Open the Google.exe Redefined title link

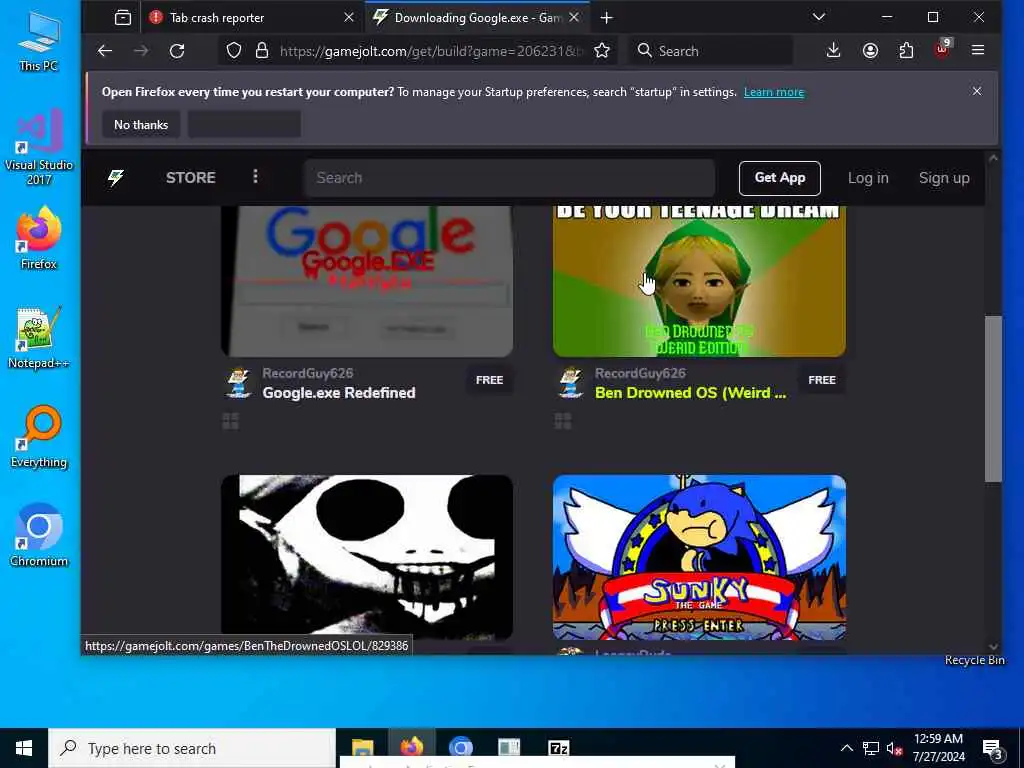click(x=339, y=392)
